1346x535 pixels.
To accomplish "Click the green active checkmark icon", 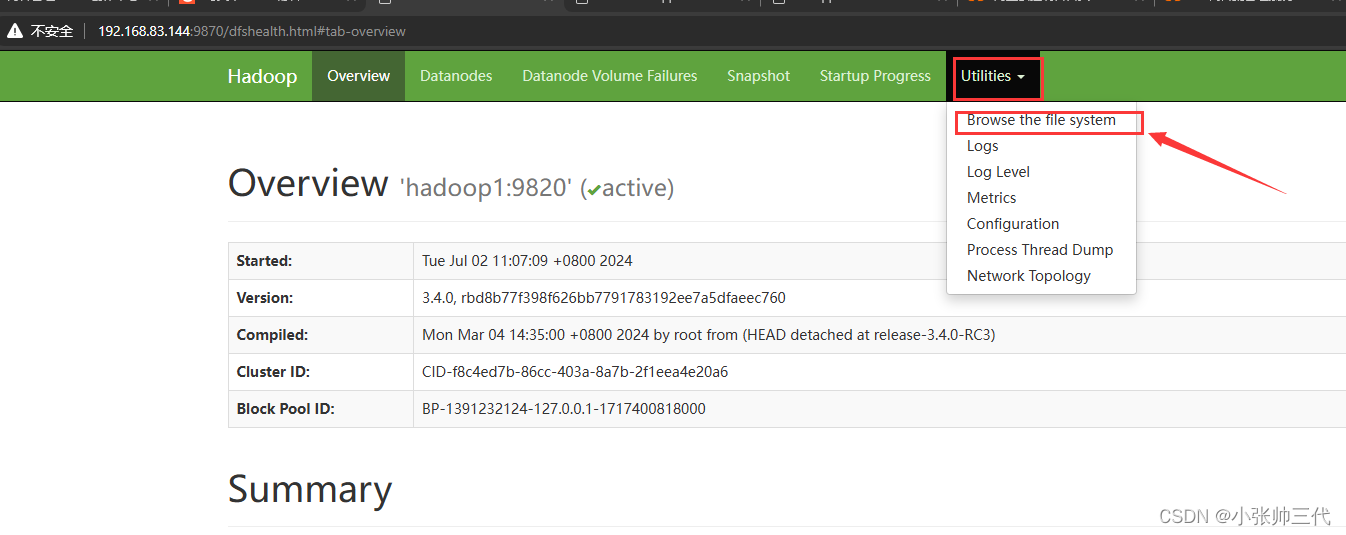I will click(594, 189).
